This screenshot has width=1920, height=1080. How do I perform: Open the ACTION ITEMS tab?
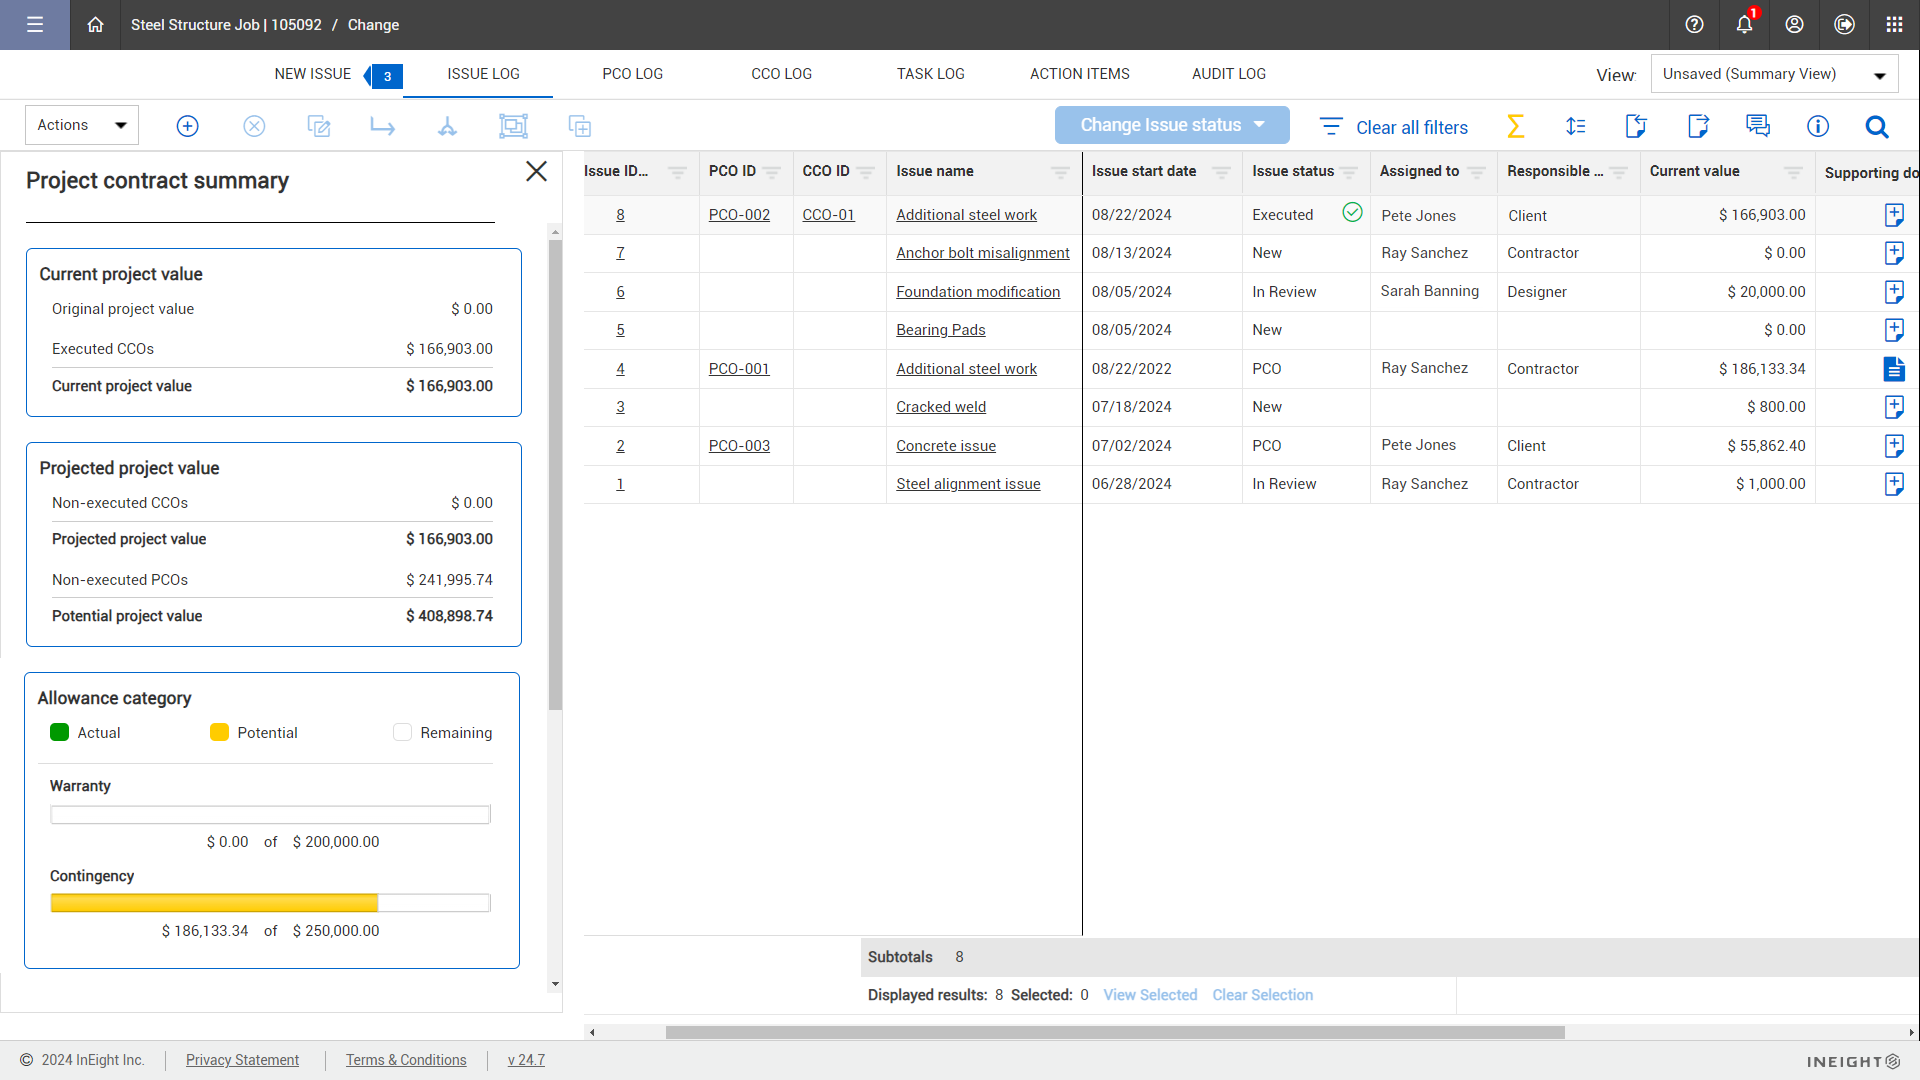pyautogui.click(x=1079, y=73)
